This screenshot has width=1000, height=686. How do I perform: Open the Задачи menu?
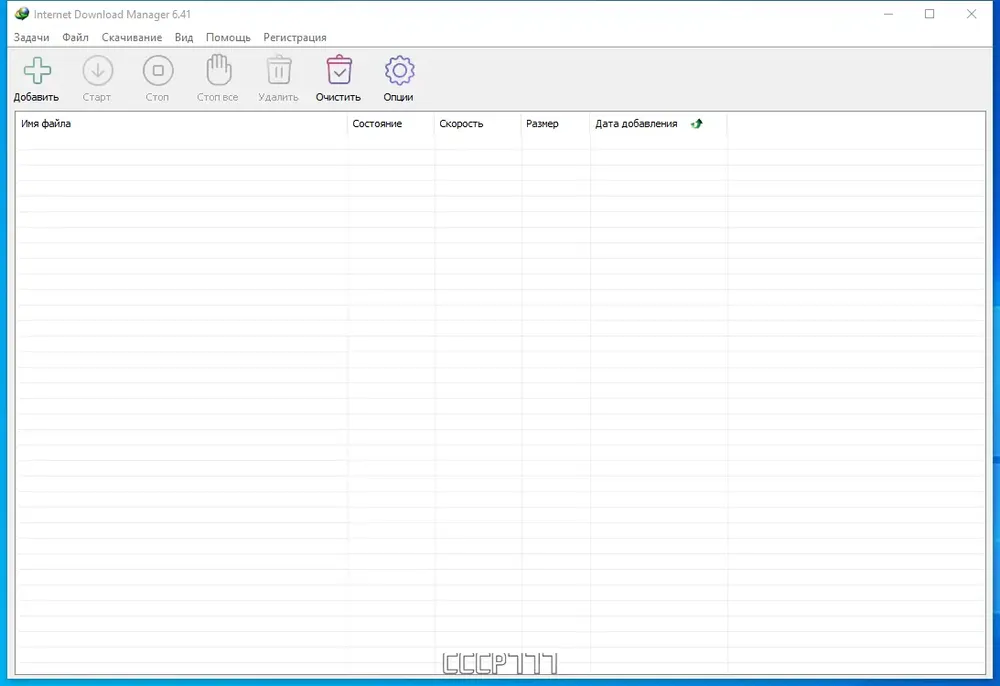tap(31, 38)
